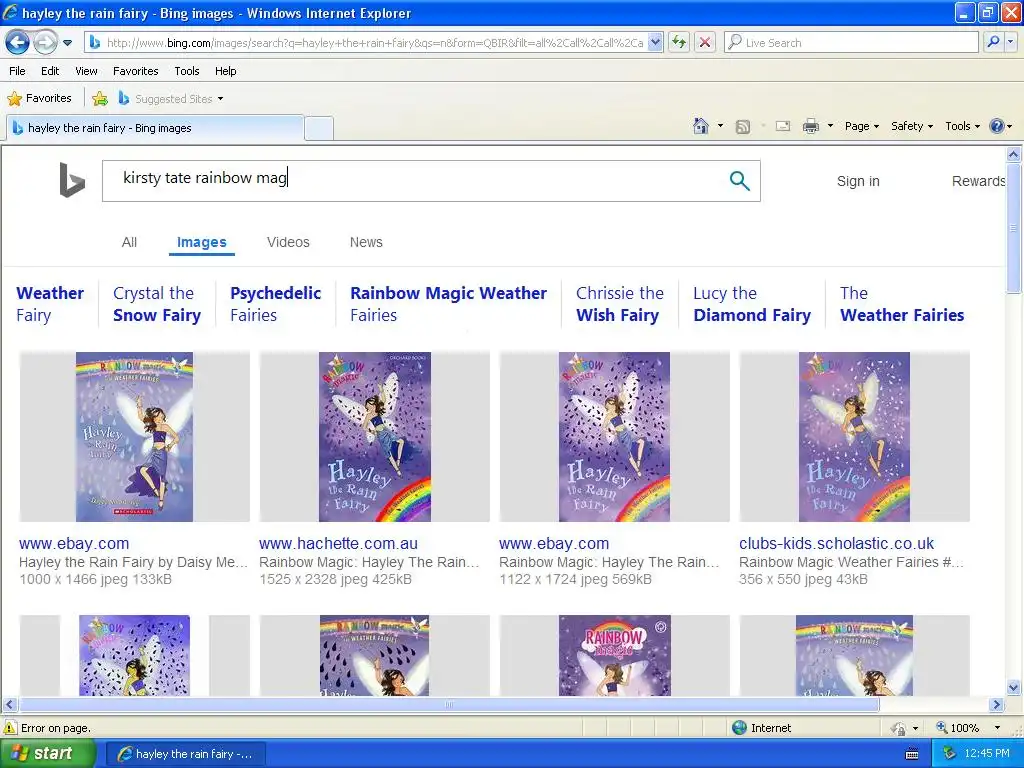Open the Tools command bar menu

click(962, 126)
